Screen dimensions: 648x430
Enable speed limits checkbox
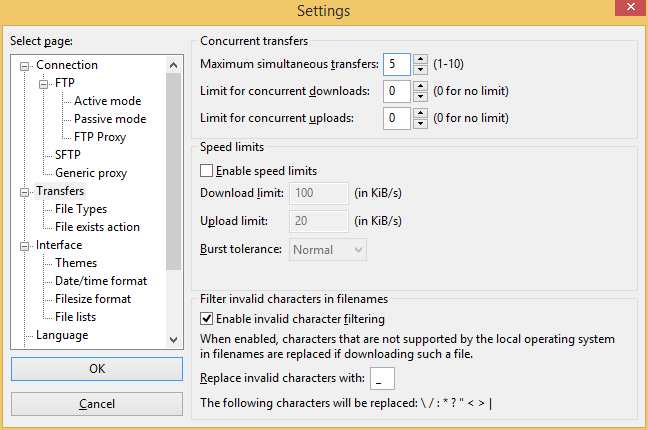[206, 171]
